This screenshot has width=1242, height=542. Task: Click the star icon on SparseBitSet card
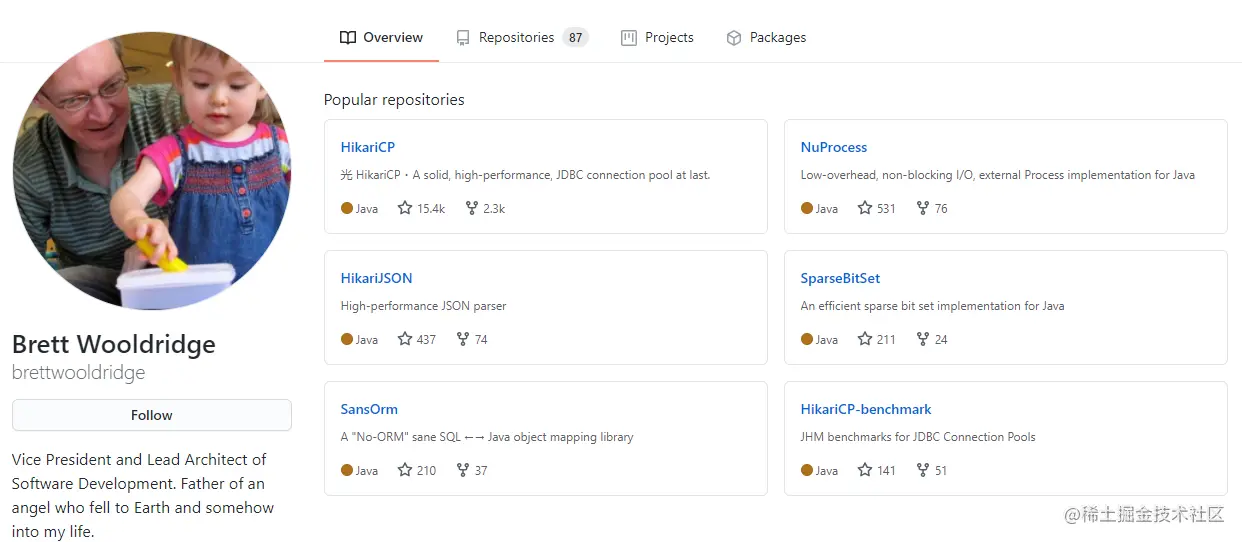pyautogui.click(x=865, y=339)
